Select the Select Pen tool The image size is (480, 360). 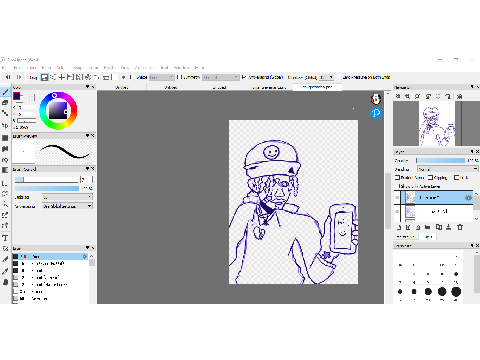tap(5, 215)
